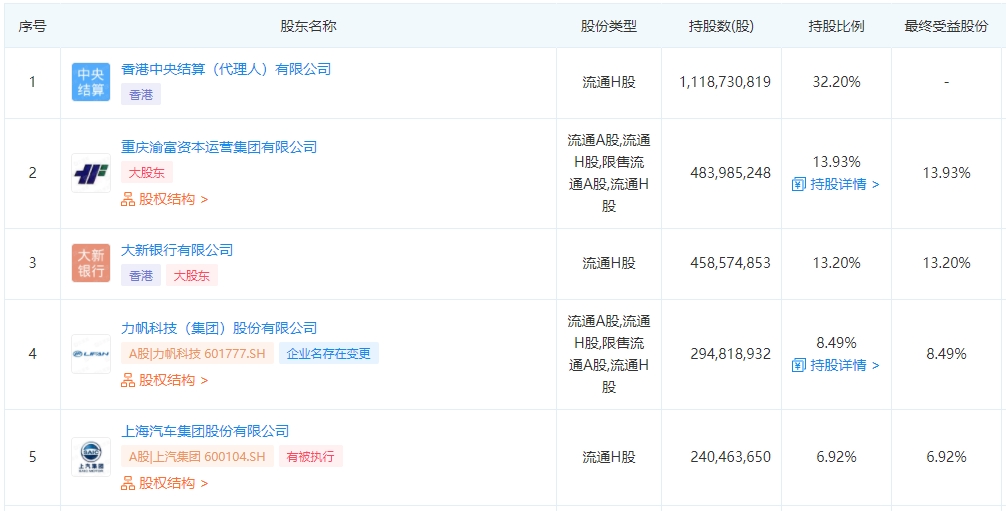Click the 13.20% value in 持股比例 column
Image resolution: width=1006 pixels, height=511 pixels.
(x=836, y=263)
